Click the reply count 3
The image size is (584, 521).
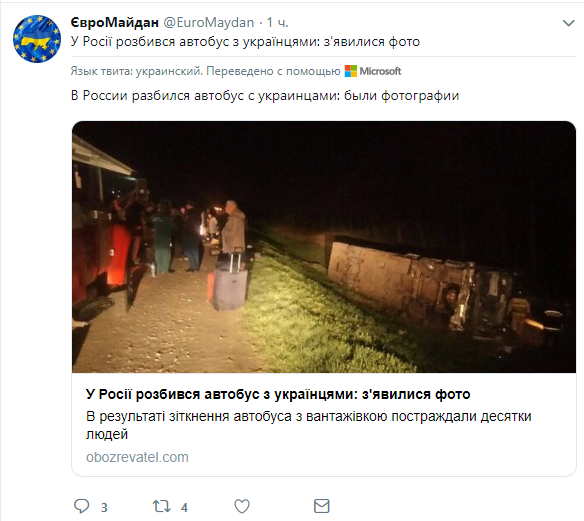click(104, 507)
